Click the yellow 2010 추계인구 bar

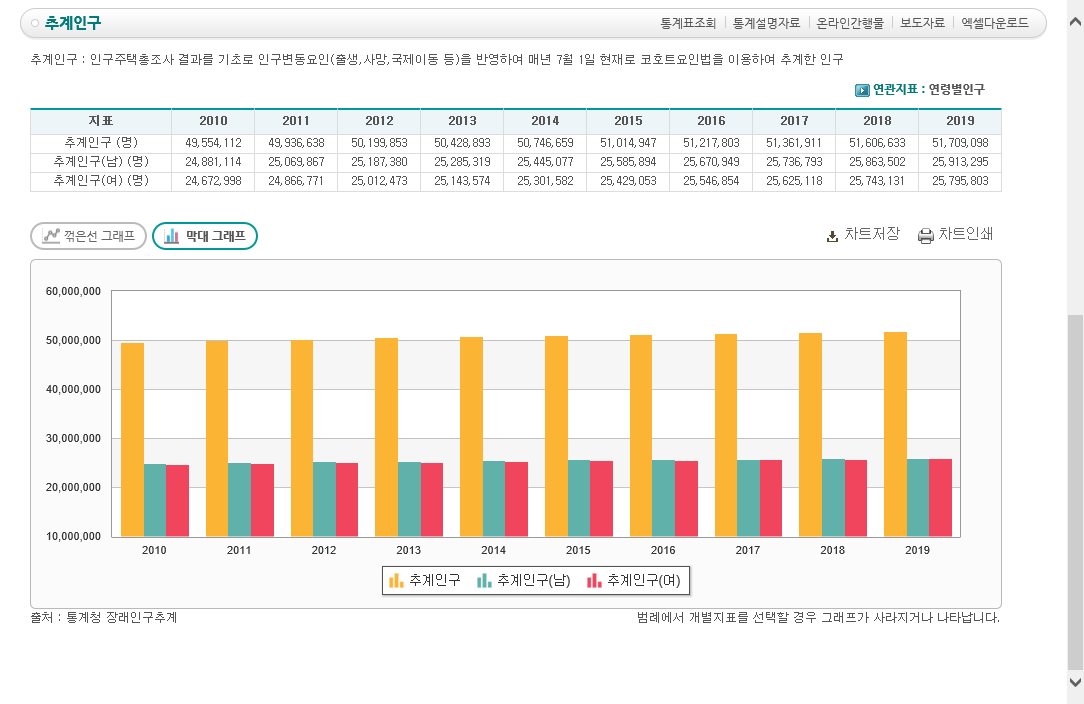point(132,440)
